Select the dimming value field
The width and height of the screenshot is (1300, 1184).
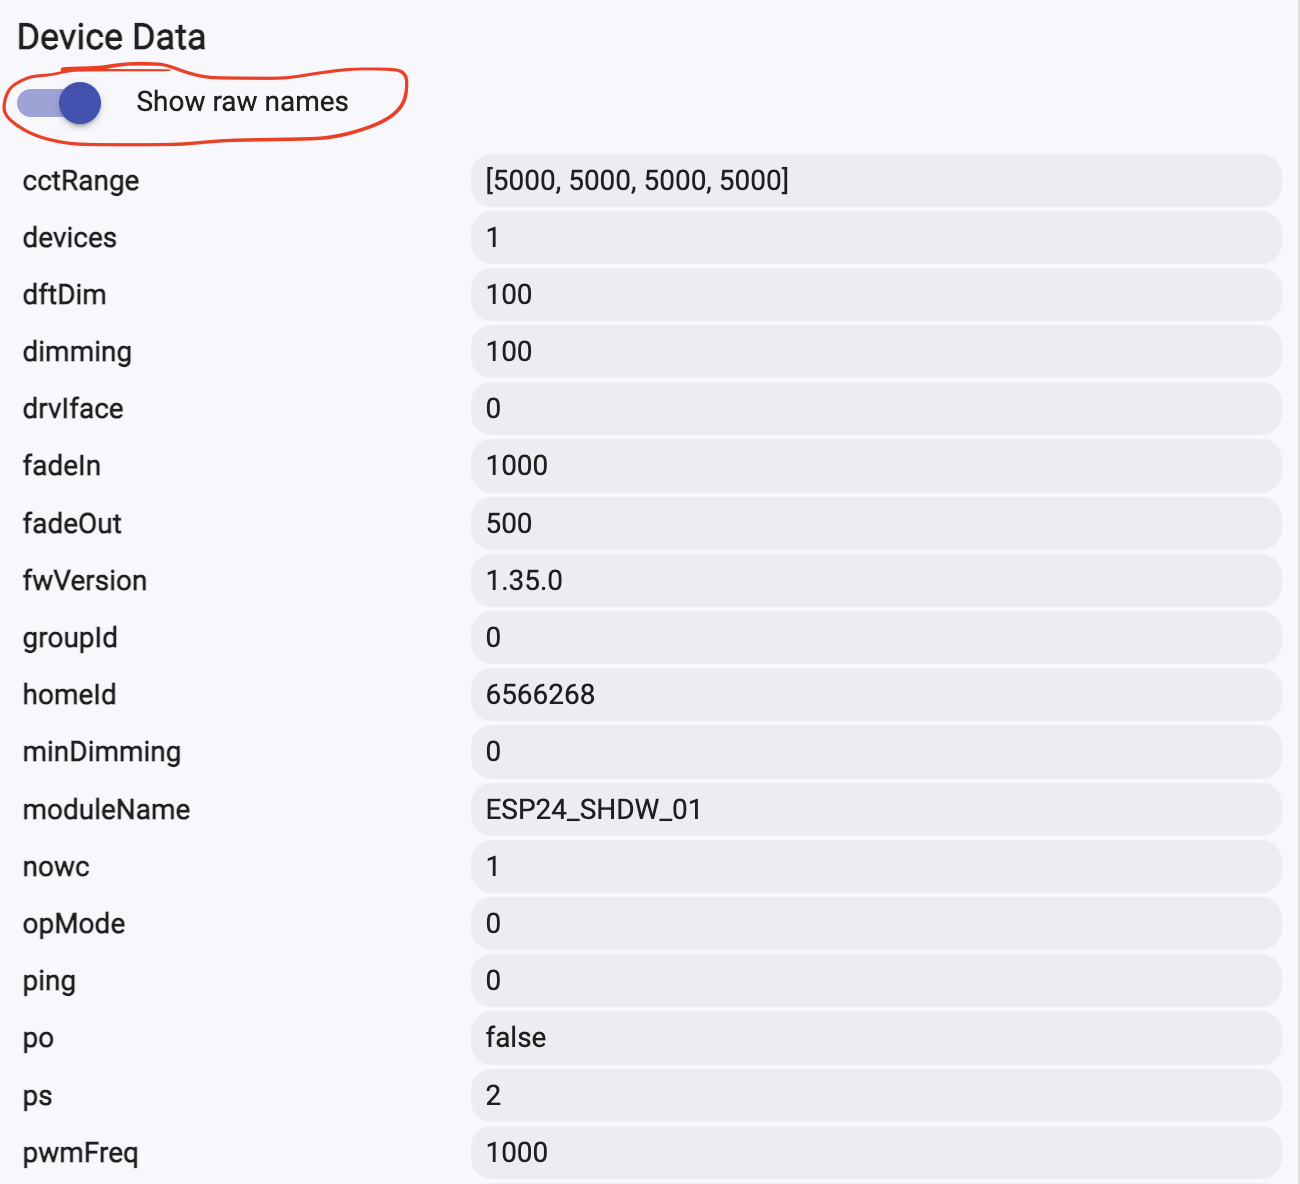pos(875,352)
